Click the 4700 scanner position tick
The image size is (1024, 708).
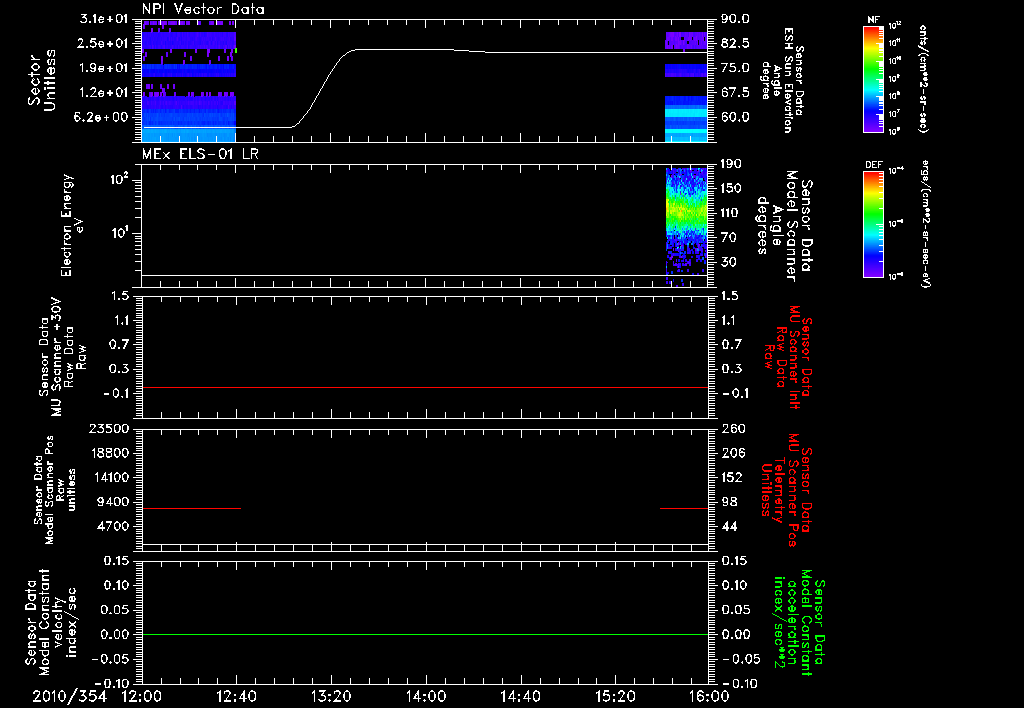point(114,526)
